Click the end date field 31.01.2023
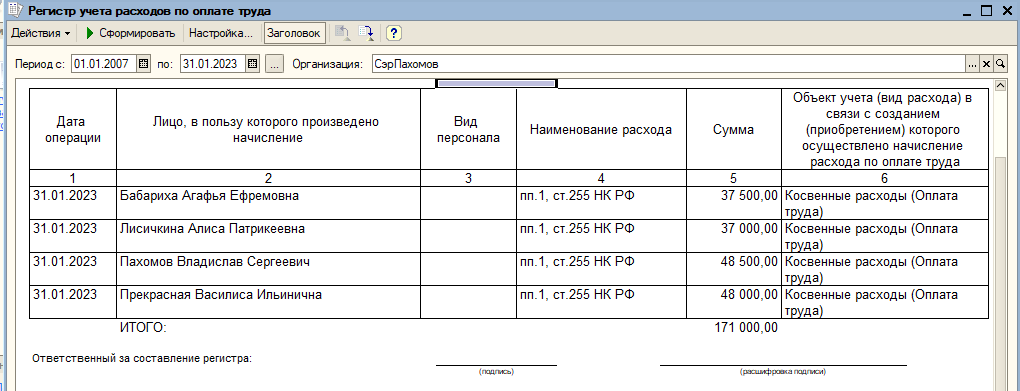Viewport: 1020px width, 391px height. coord(213,64)
